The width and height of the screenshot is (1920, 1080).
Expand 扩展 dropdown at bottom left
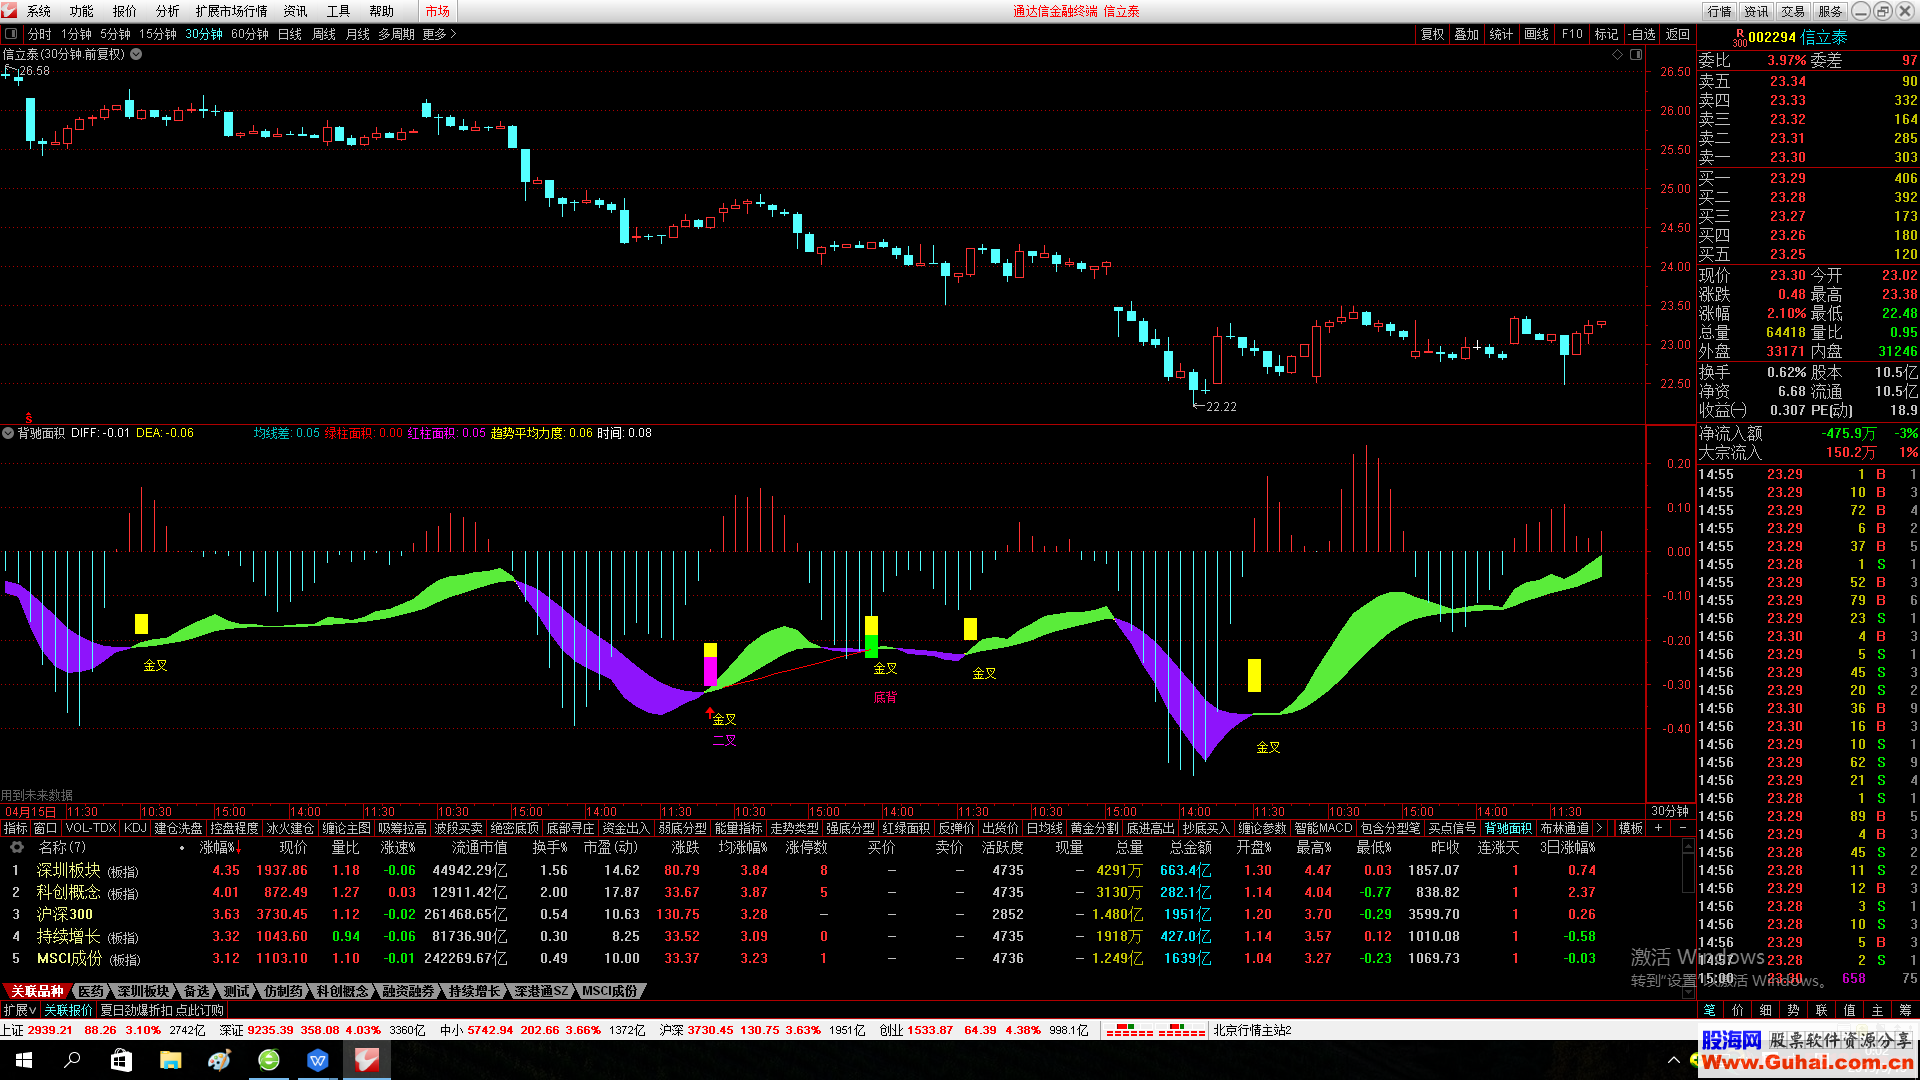(19, 1010)
